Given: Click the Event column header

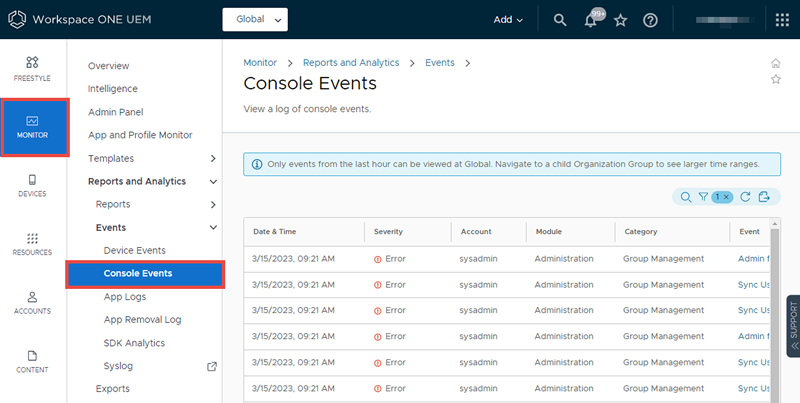Looking at the screenshot, I should (x=749, y=232).
